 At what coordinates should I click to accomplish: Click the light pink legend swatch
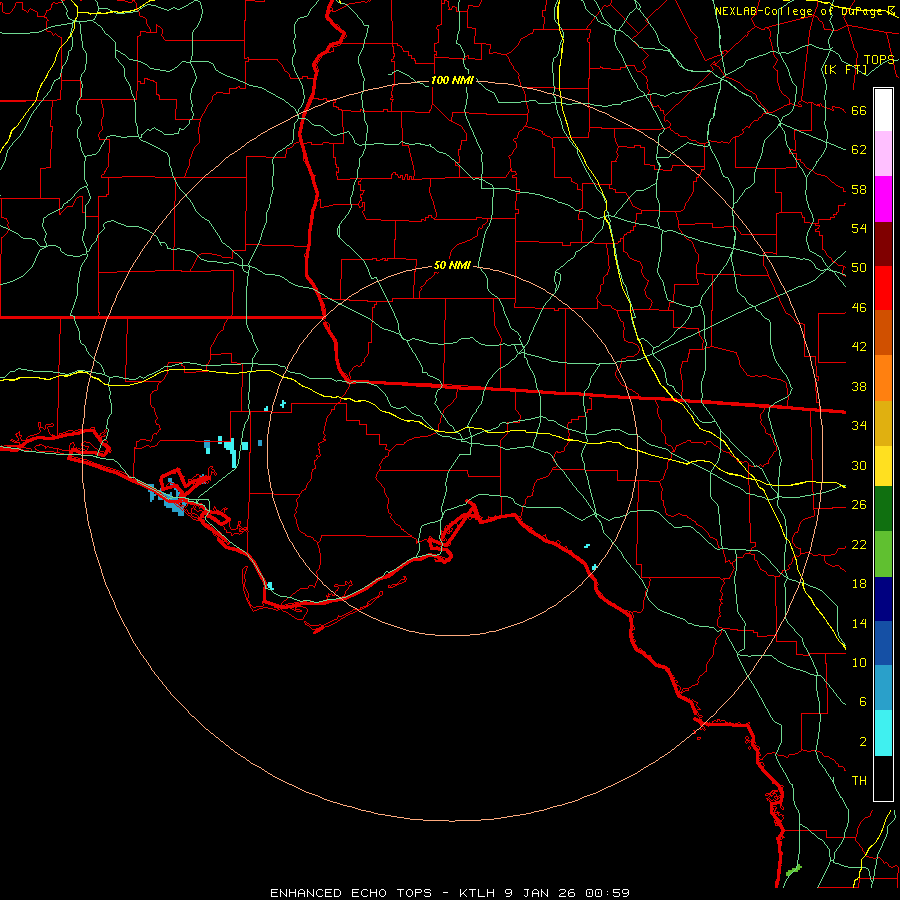(883, 154)
